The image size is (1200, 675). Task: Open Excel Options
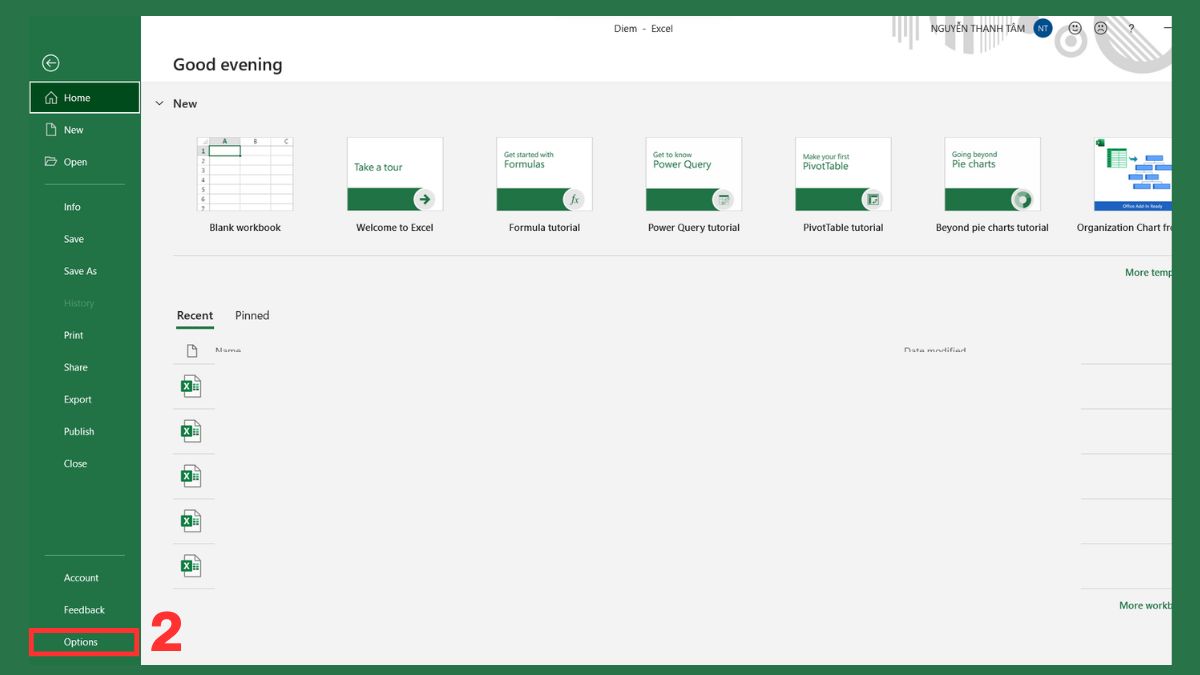click(x=81, y=642)
